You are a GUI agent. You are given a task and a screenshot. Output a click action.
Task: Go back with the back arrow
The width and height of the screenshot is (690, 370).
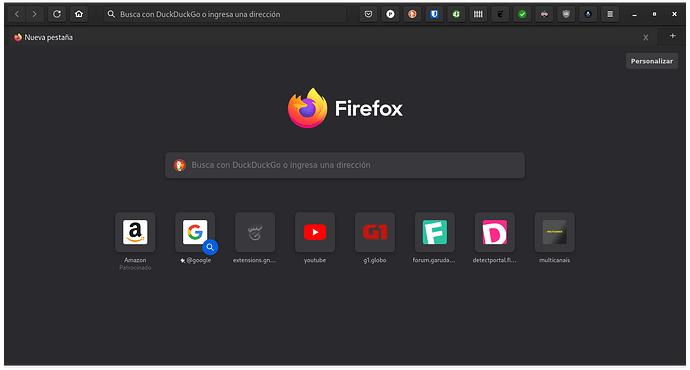pos(17,14)
